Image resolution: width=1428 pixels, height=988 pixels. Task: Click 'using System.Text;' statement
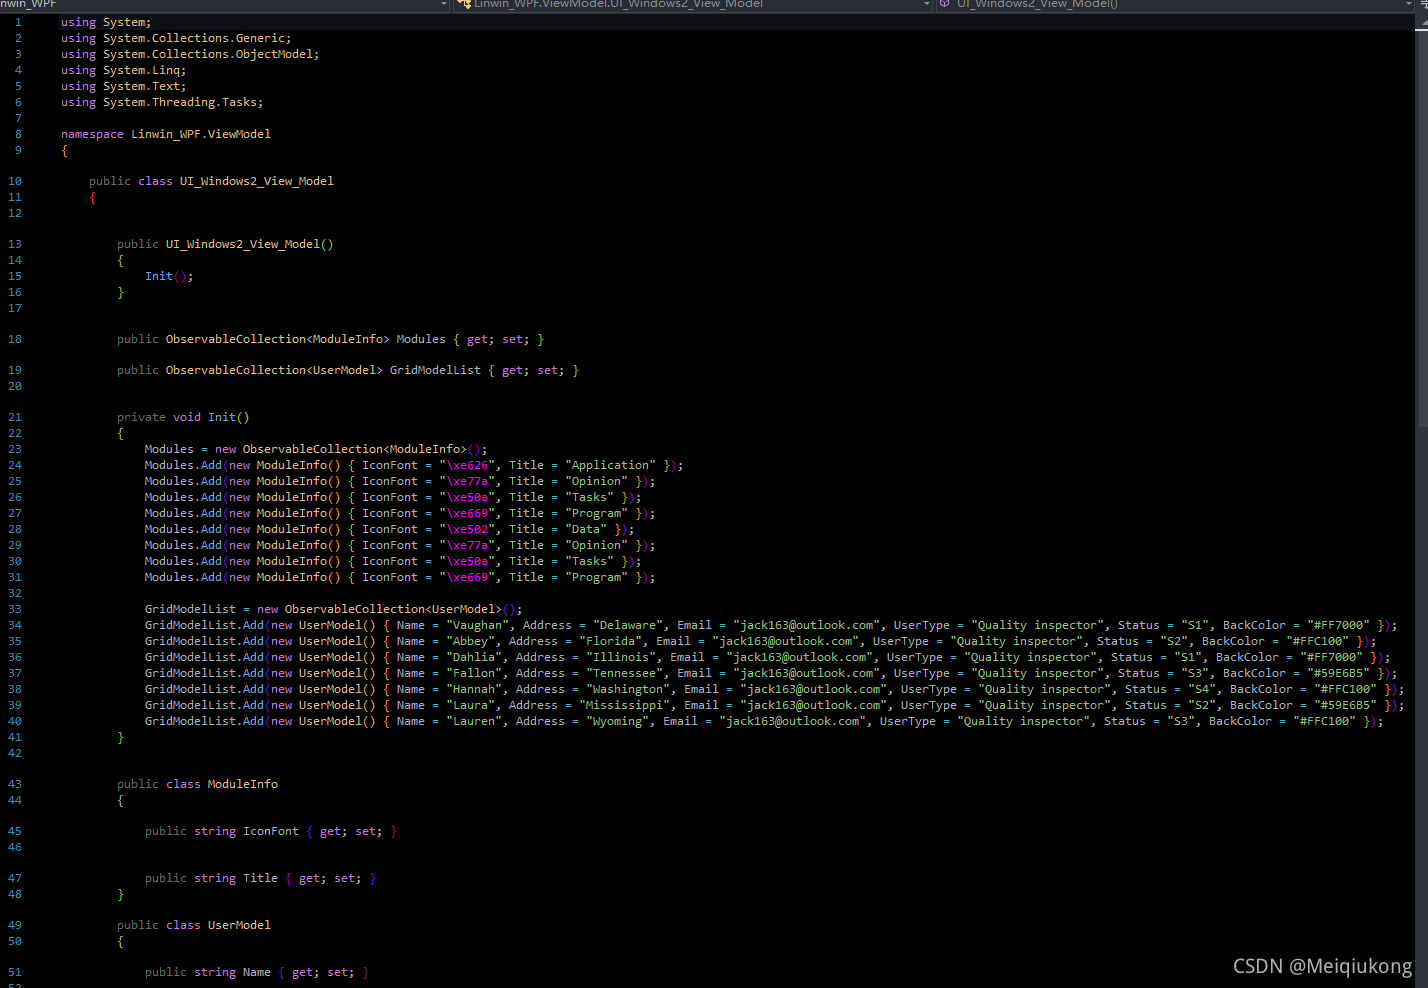tap(123, 86)
